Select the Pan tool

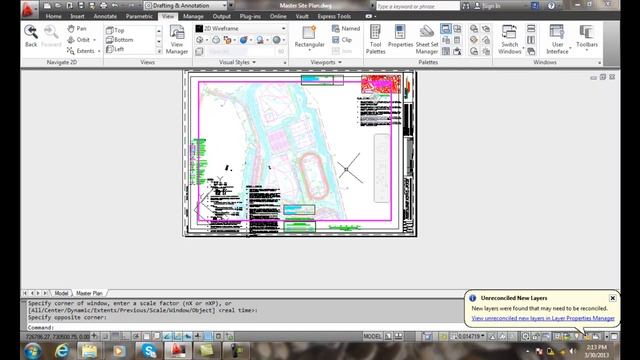(x=77, y=29)
